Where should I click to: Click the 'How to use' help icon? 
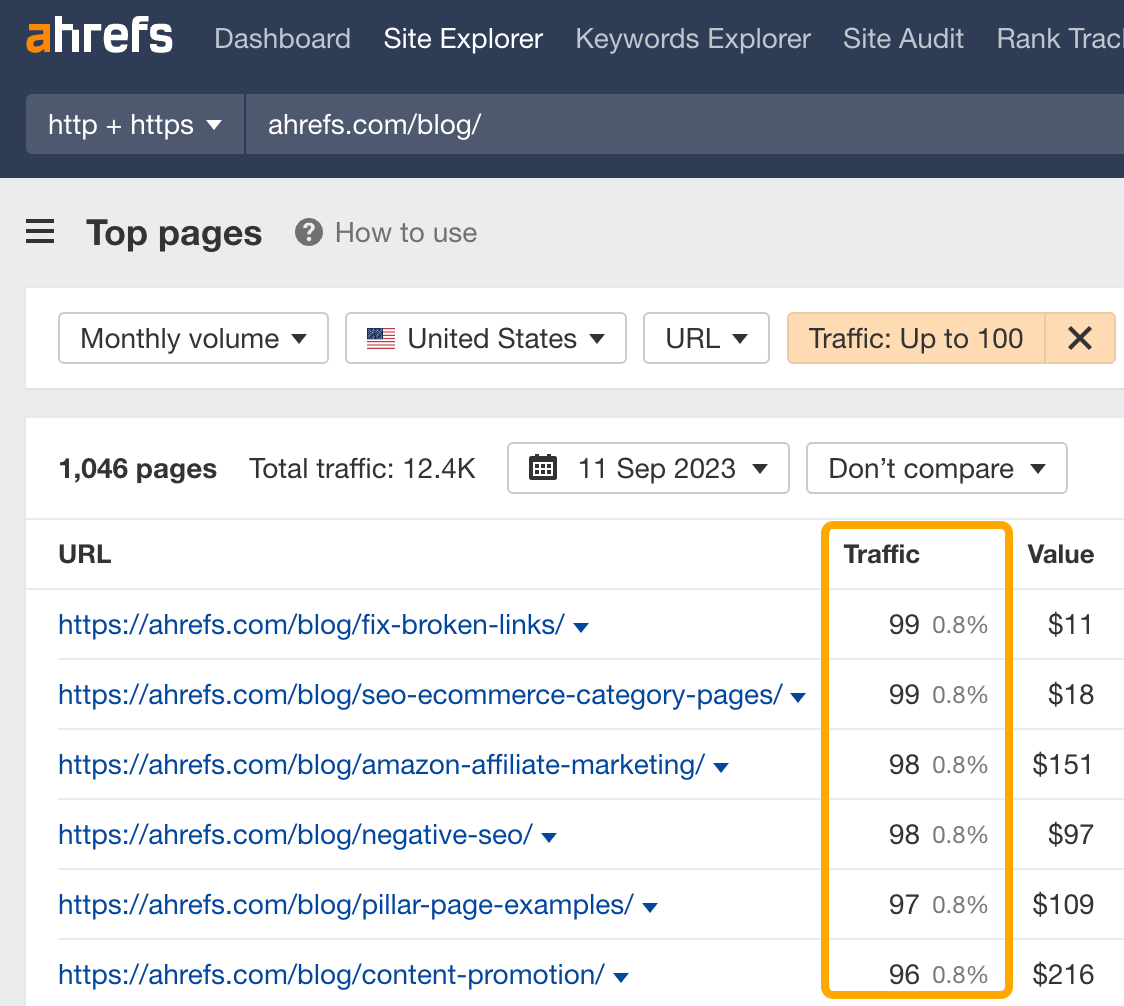[x=308, y=232]
